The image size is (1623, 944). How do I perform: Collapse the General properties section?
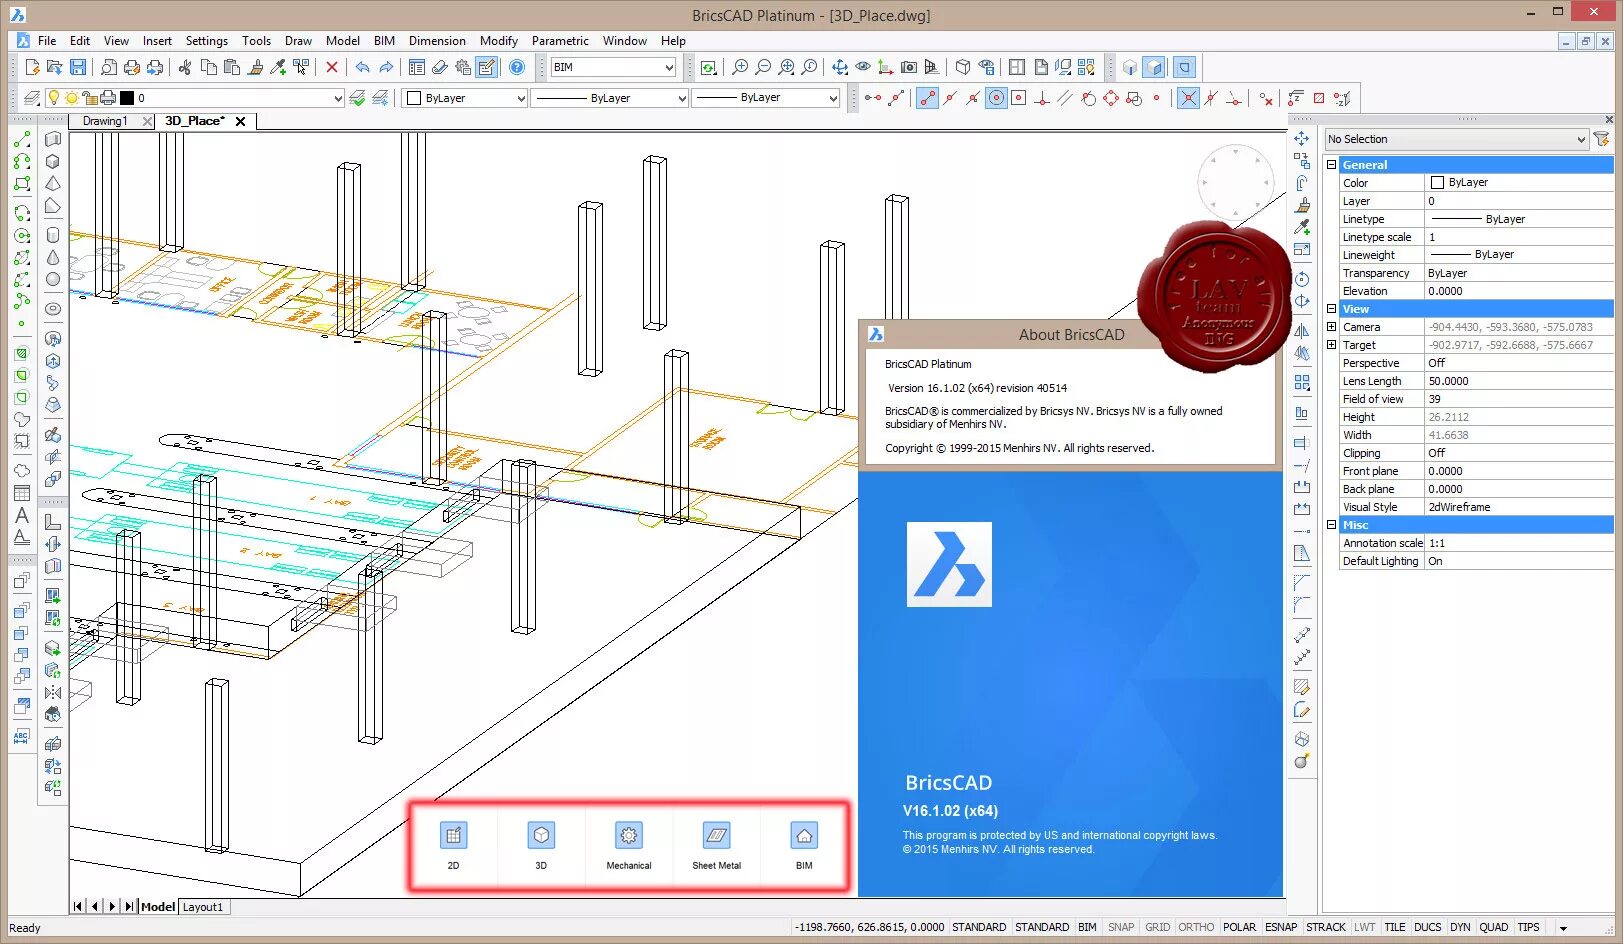(1331, 164)
